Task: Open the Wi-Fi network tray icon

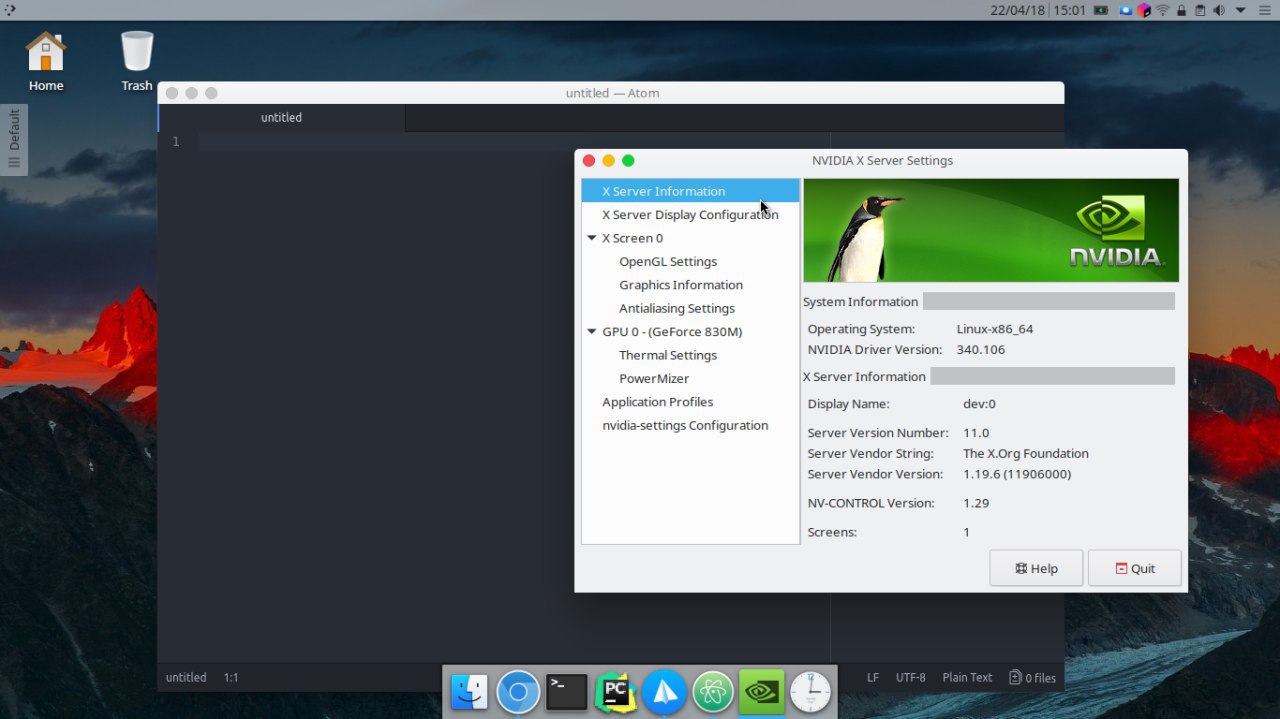Action: tap(1163, 10)
